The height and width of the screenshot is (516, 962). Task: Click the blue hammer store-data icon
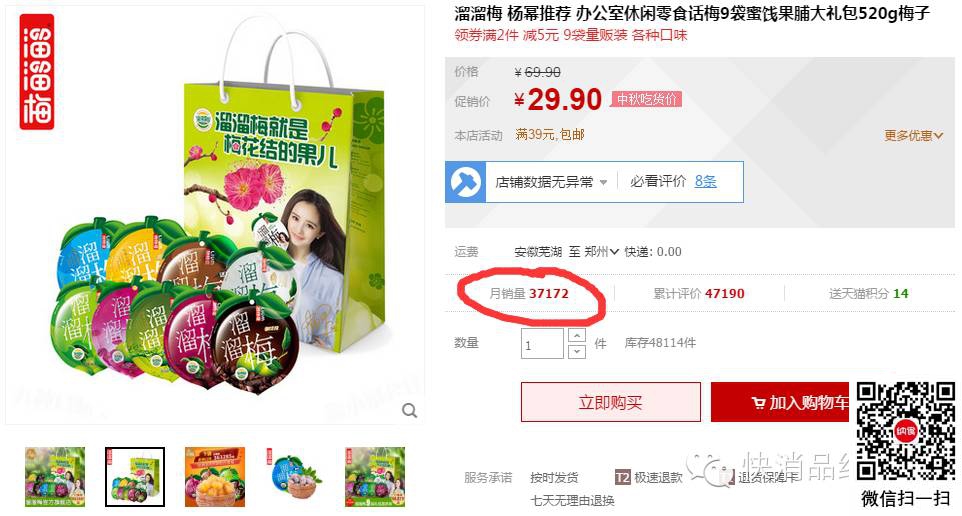pyautogui.click(x=466, y=182)
